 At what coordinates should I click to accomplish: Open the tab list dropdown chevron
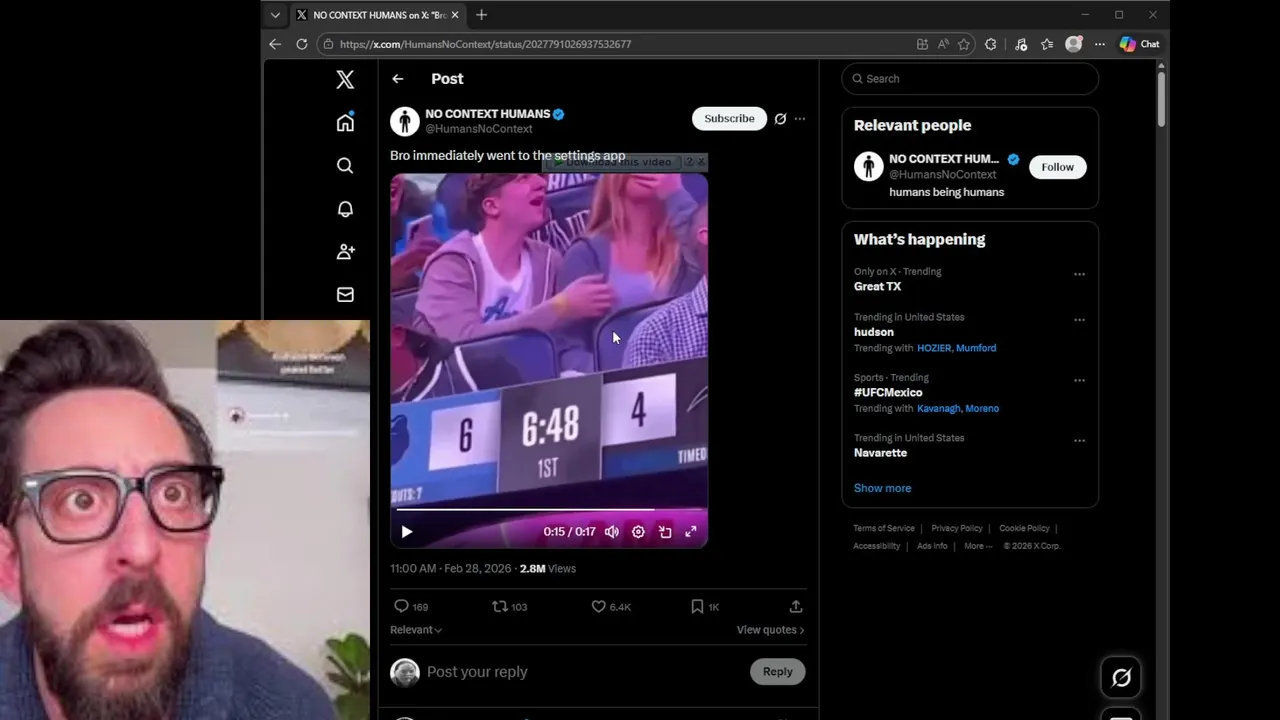click(x=275, y=15)
